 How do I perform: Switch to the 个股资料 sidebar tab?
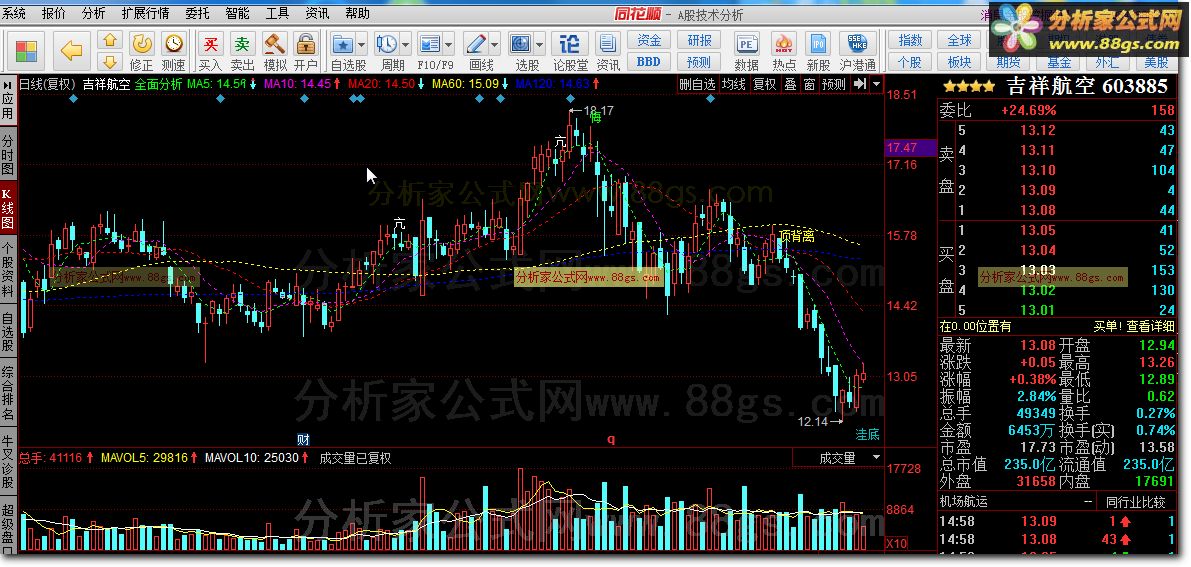[8, 271]
